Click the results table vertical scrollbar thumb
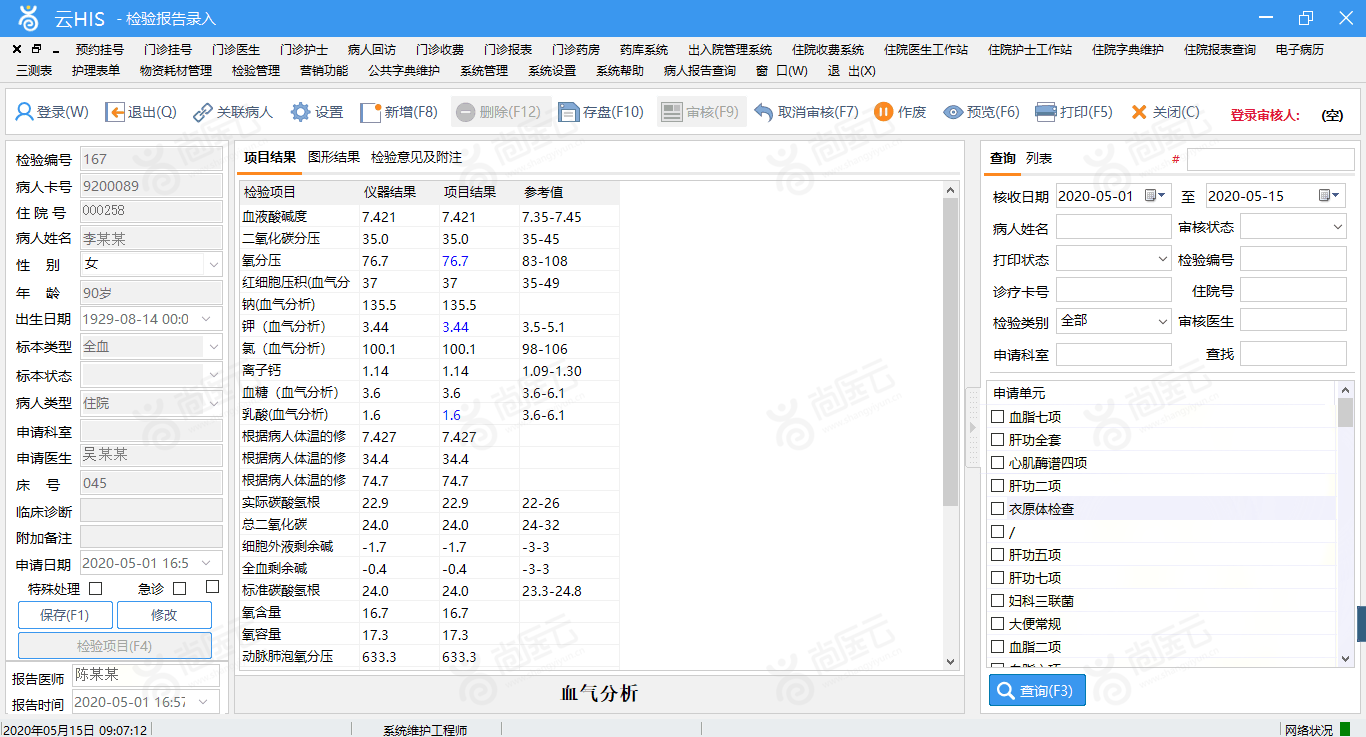Screen dimensions: 1366x737 click(951, 352)
